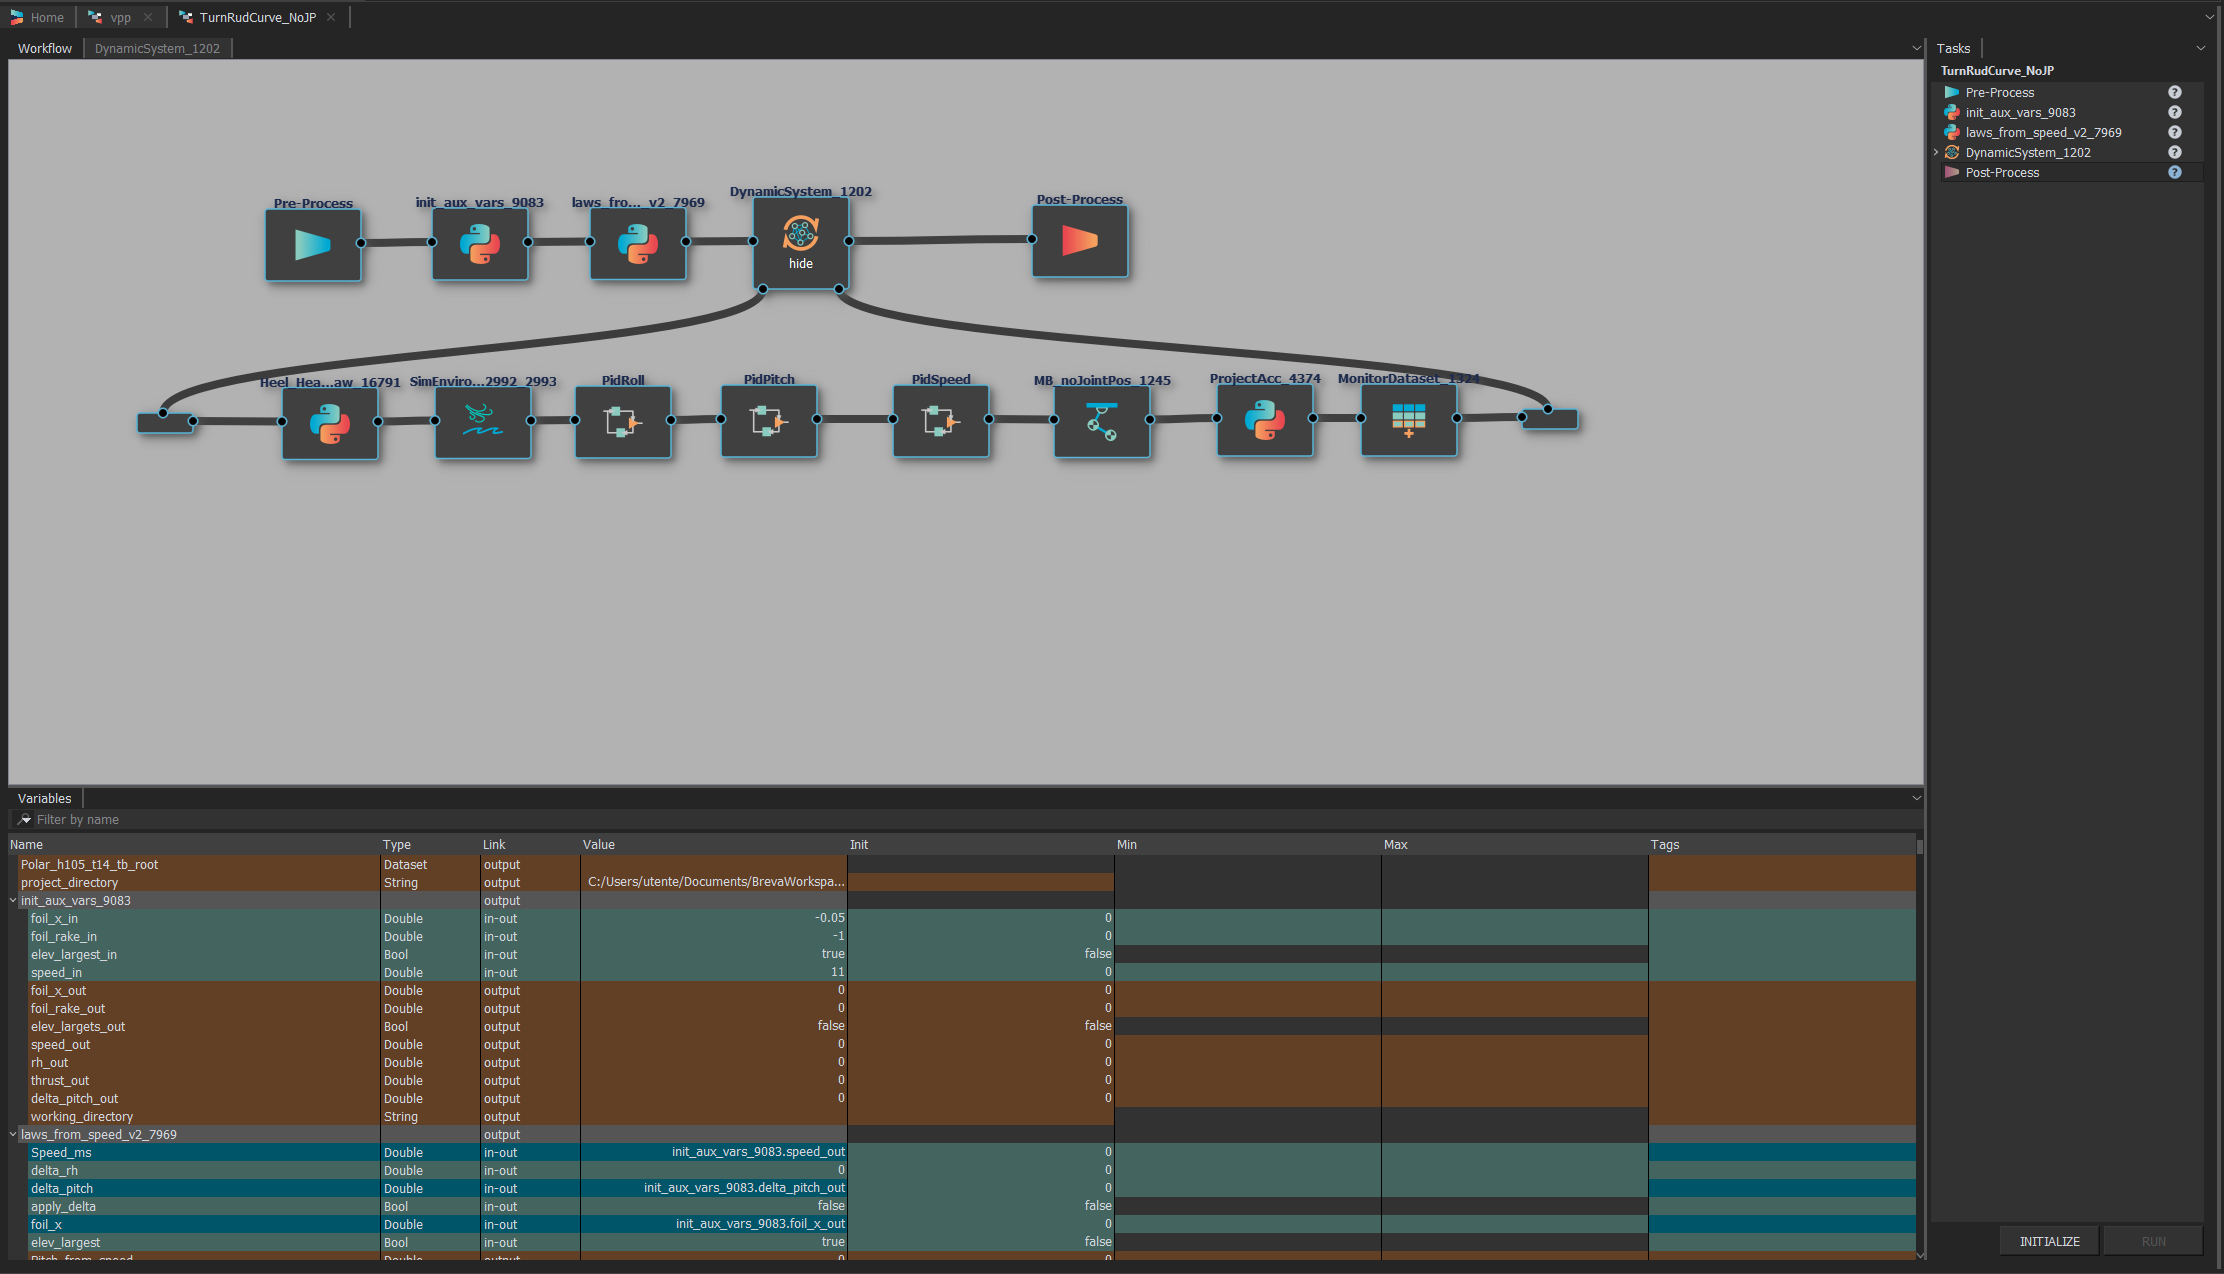Select the PidPitch controller node

point(769,421)
